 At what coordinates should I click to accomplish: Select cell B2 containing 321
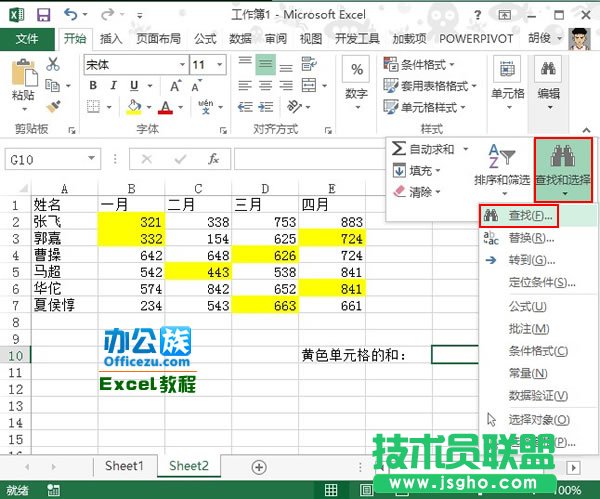(x=131, y=222)
